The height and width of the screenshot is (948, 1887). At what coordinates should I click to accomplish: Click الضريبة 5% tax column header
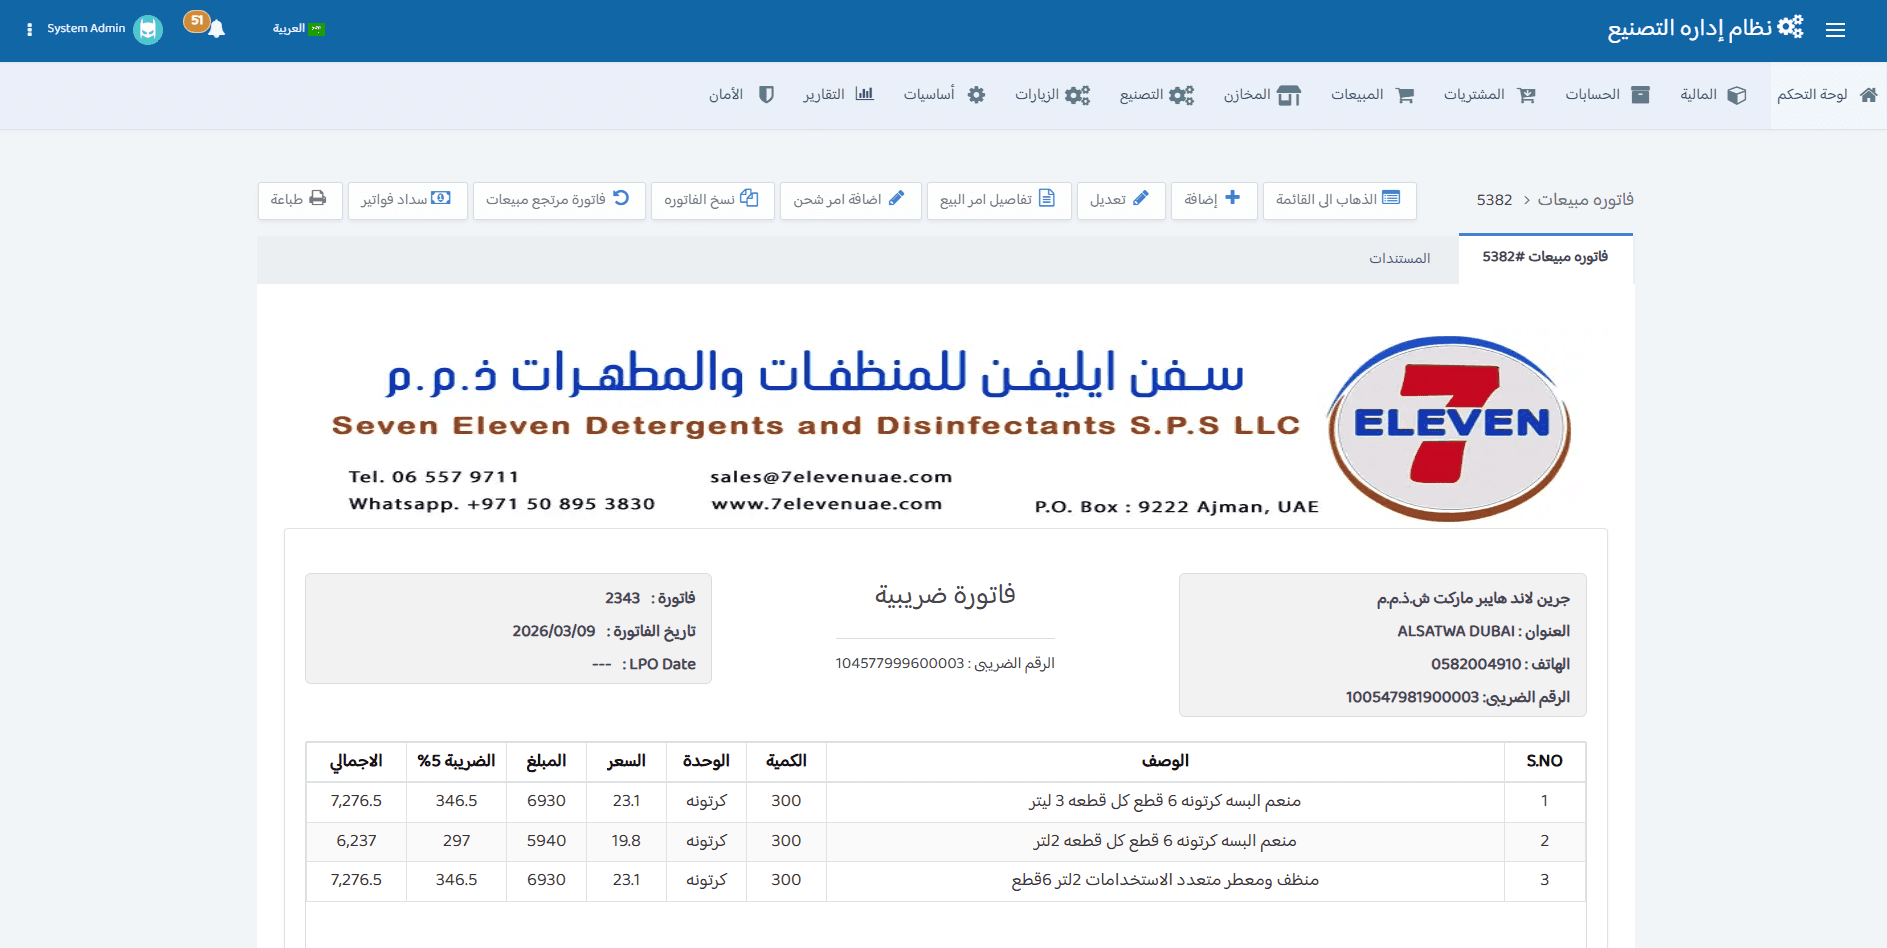point(456,762)
